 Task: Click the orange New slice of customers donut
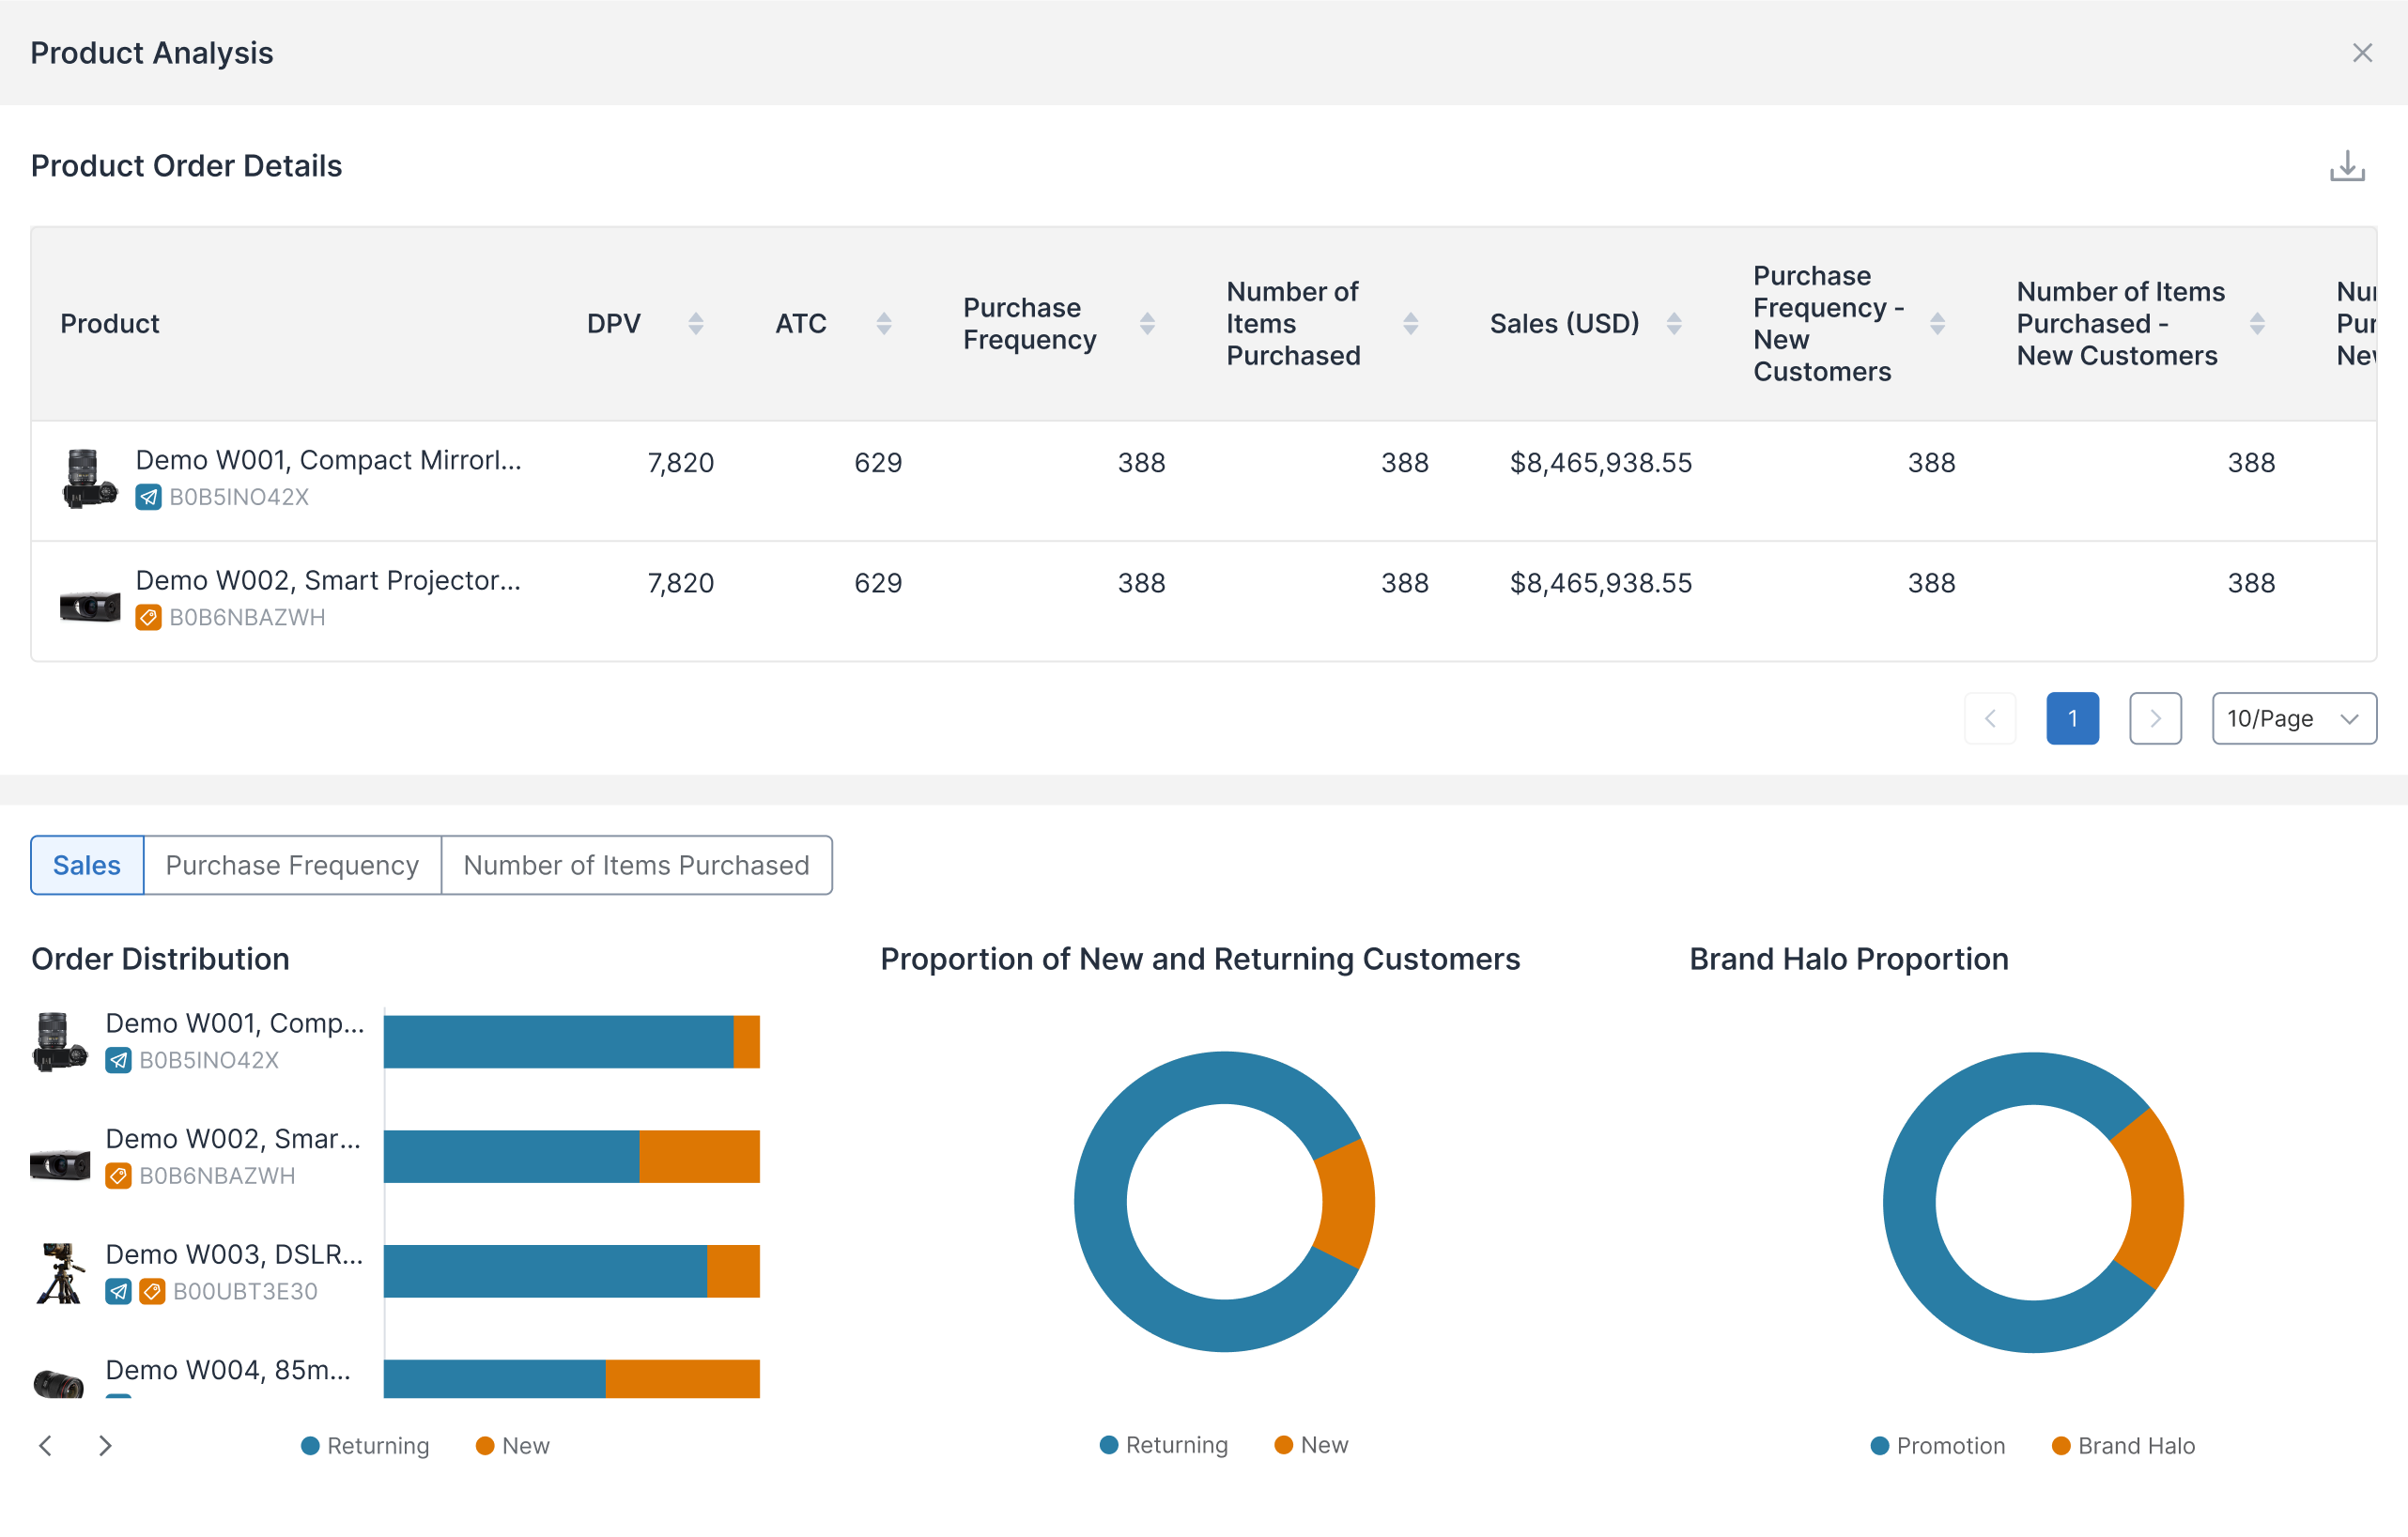click(x=1347, y=1204)
